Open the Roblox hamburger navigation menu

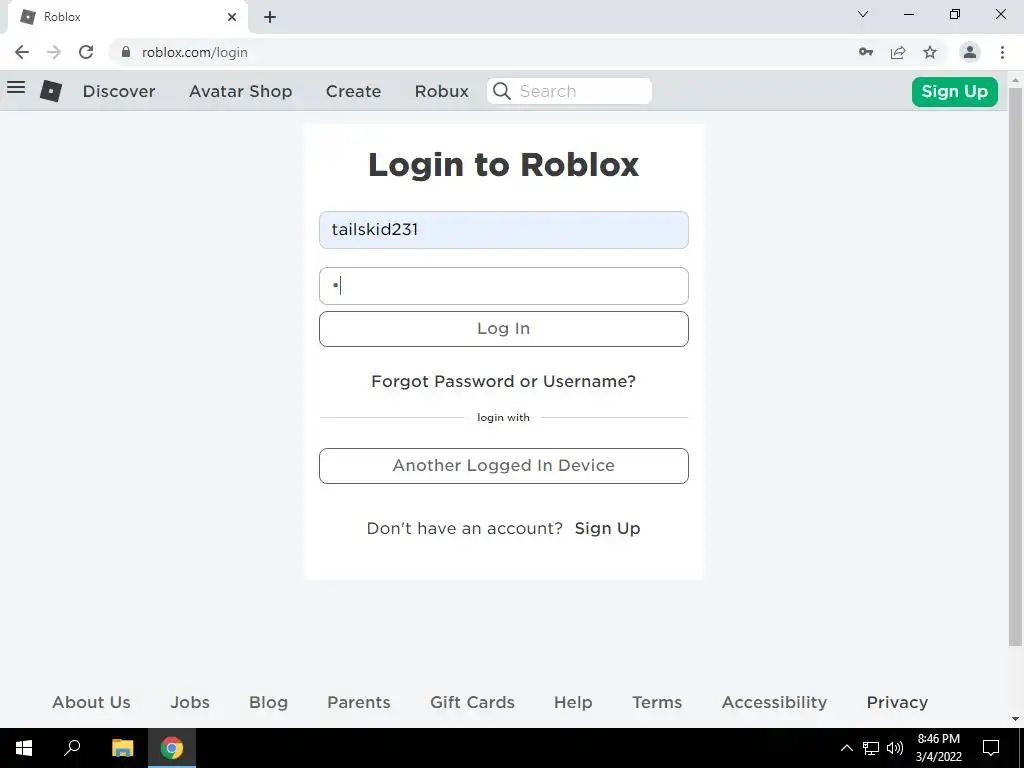point(16,88)
